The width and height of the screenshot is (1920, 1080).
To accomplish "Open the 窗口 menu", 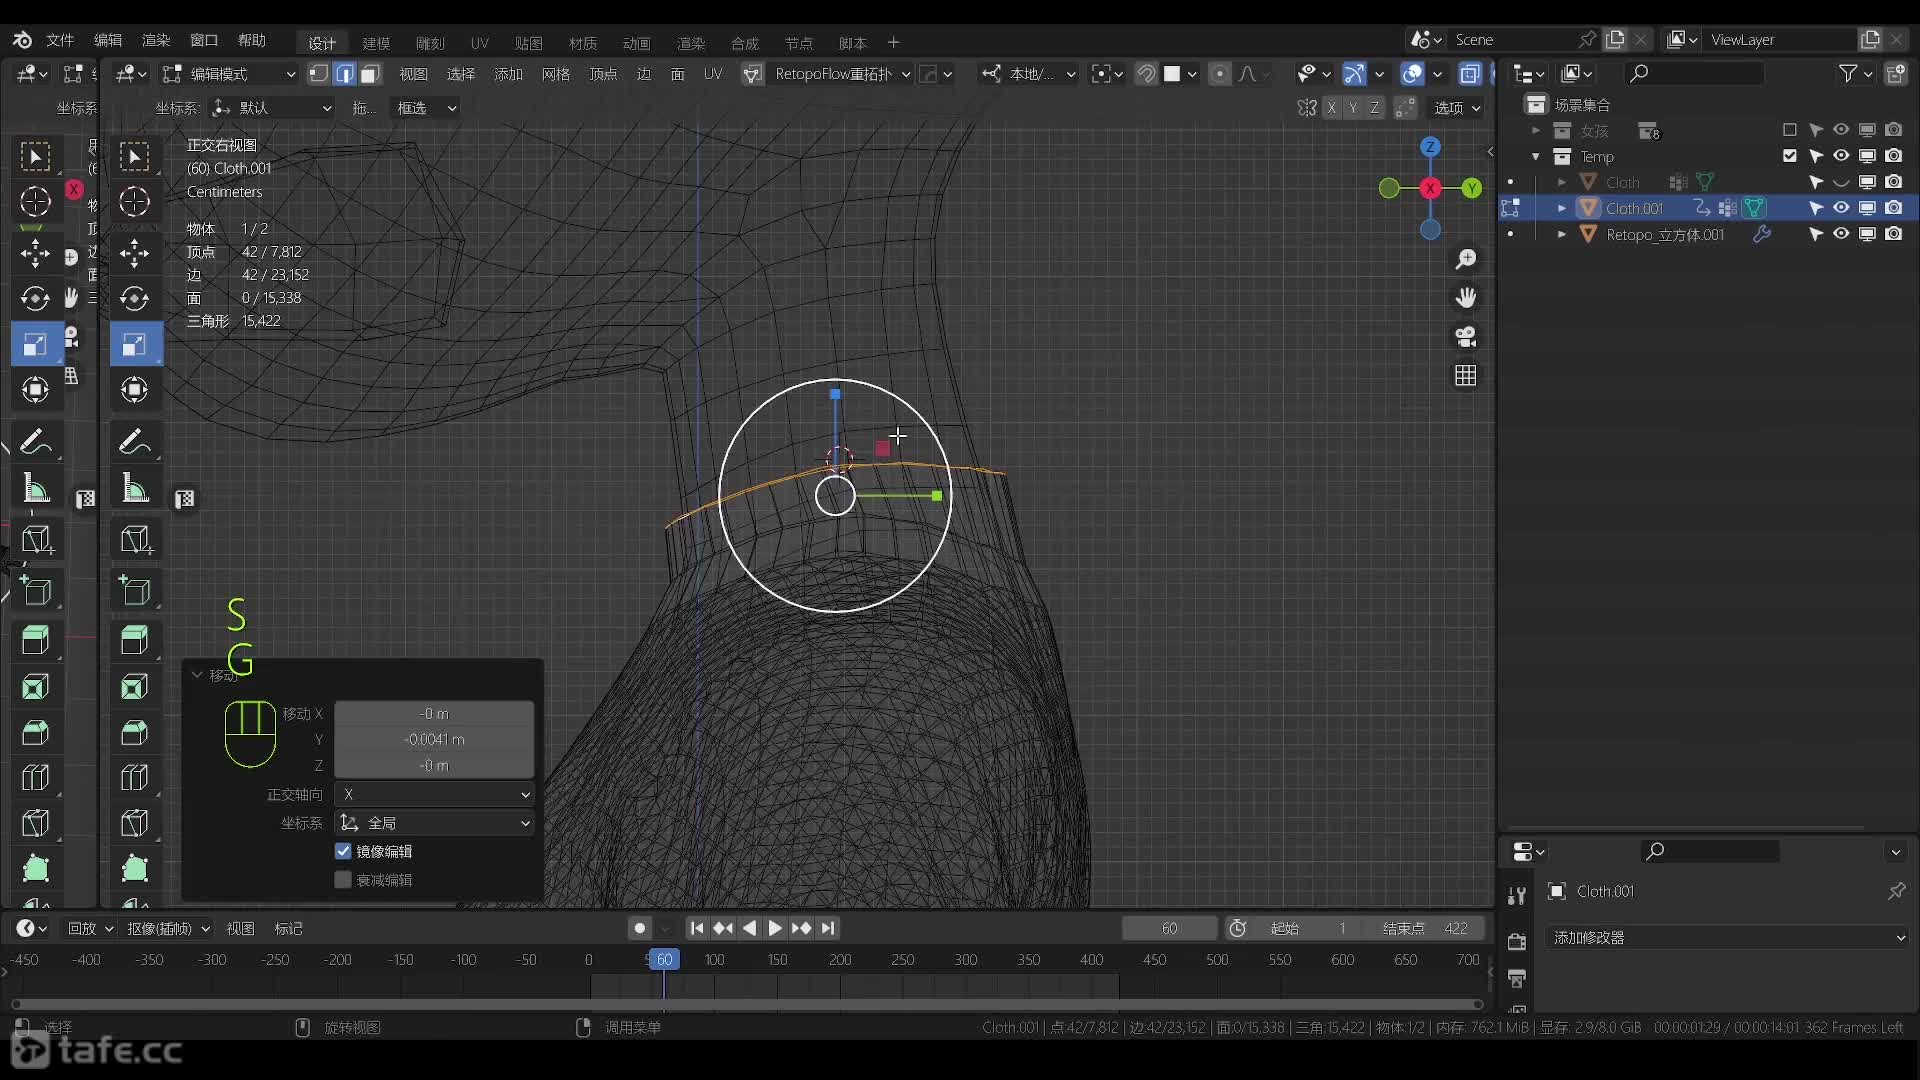I will click(203, 40).
